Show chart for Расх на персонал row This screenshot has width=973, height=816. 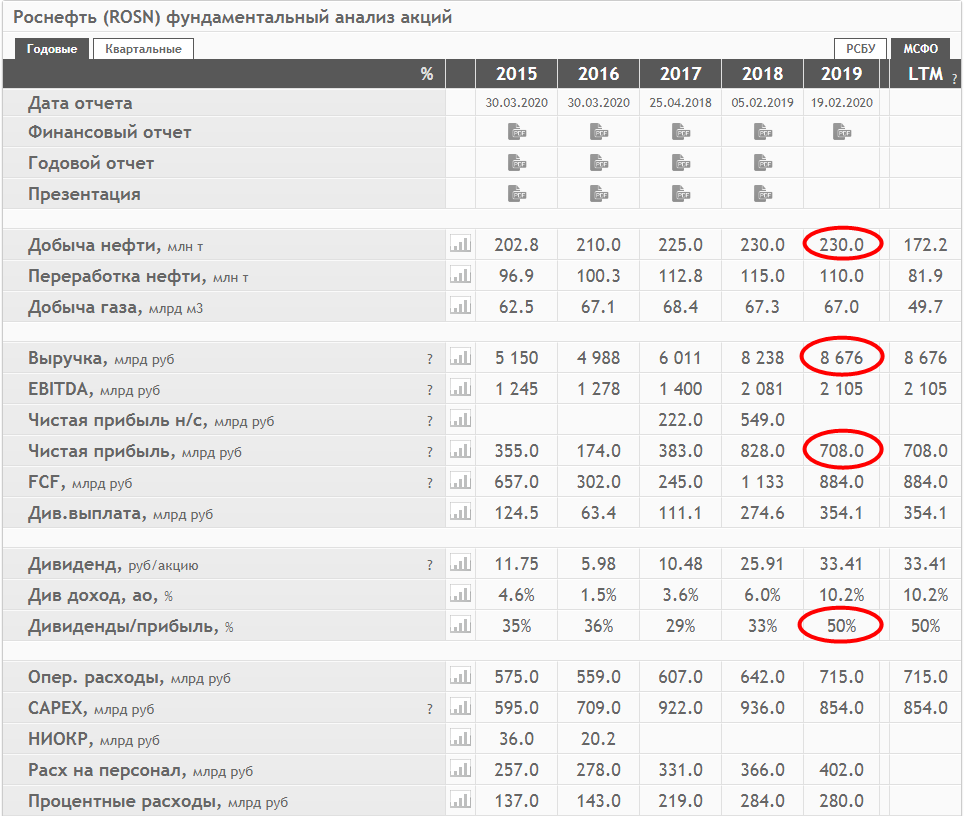[x=460, y=769]
